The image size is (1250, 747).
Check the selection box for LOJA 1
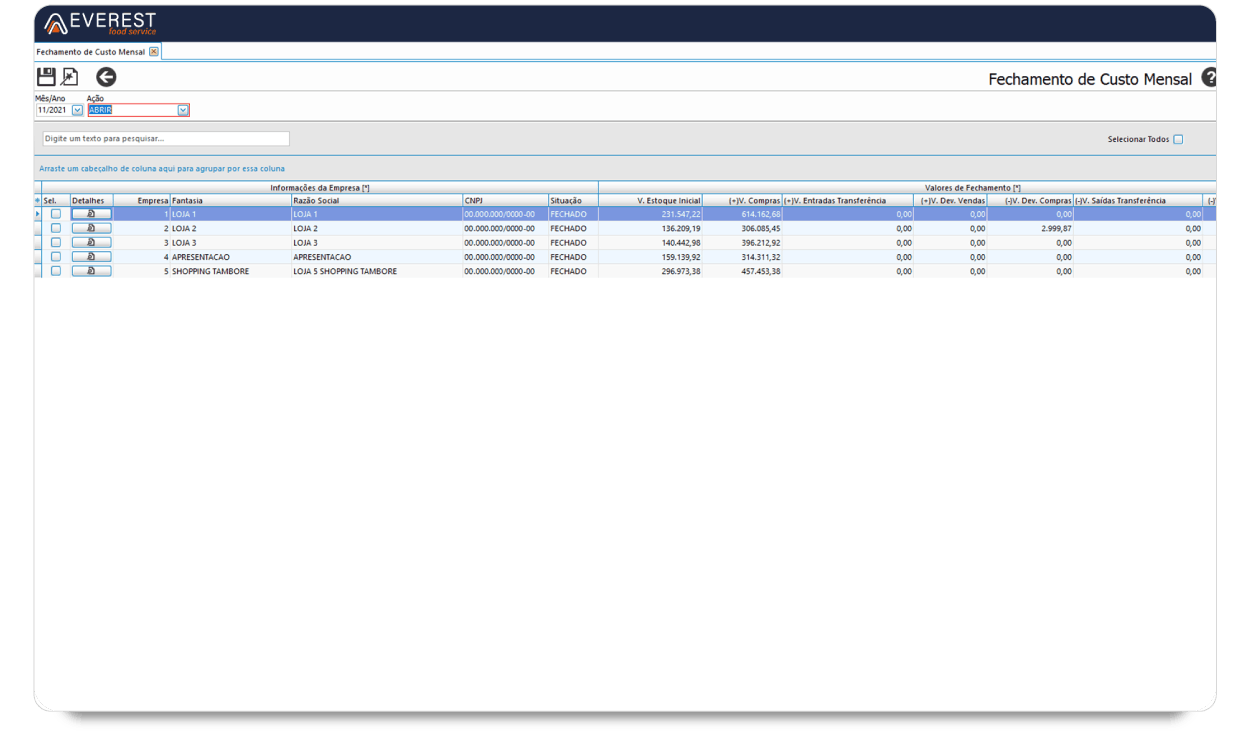click(56, 214)
